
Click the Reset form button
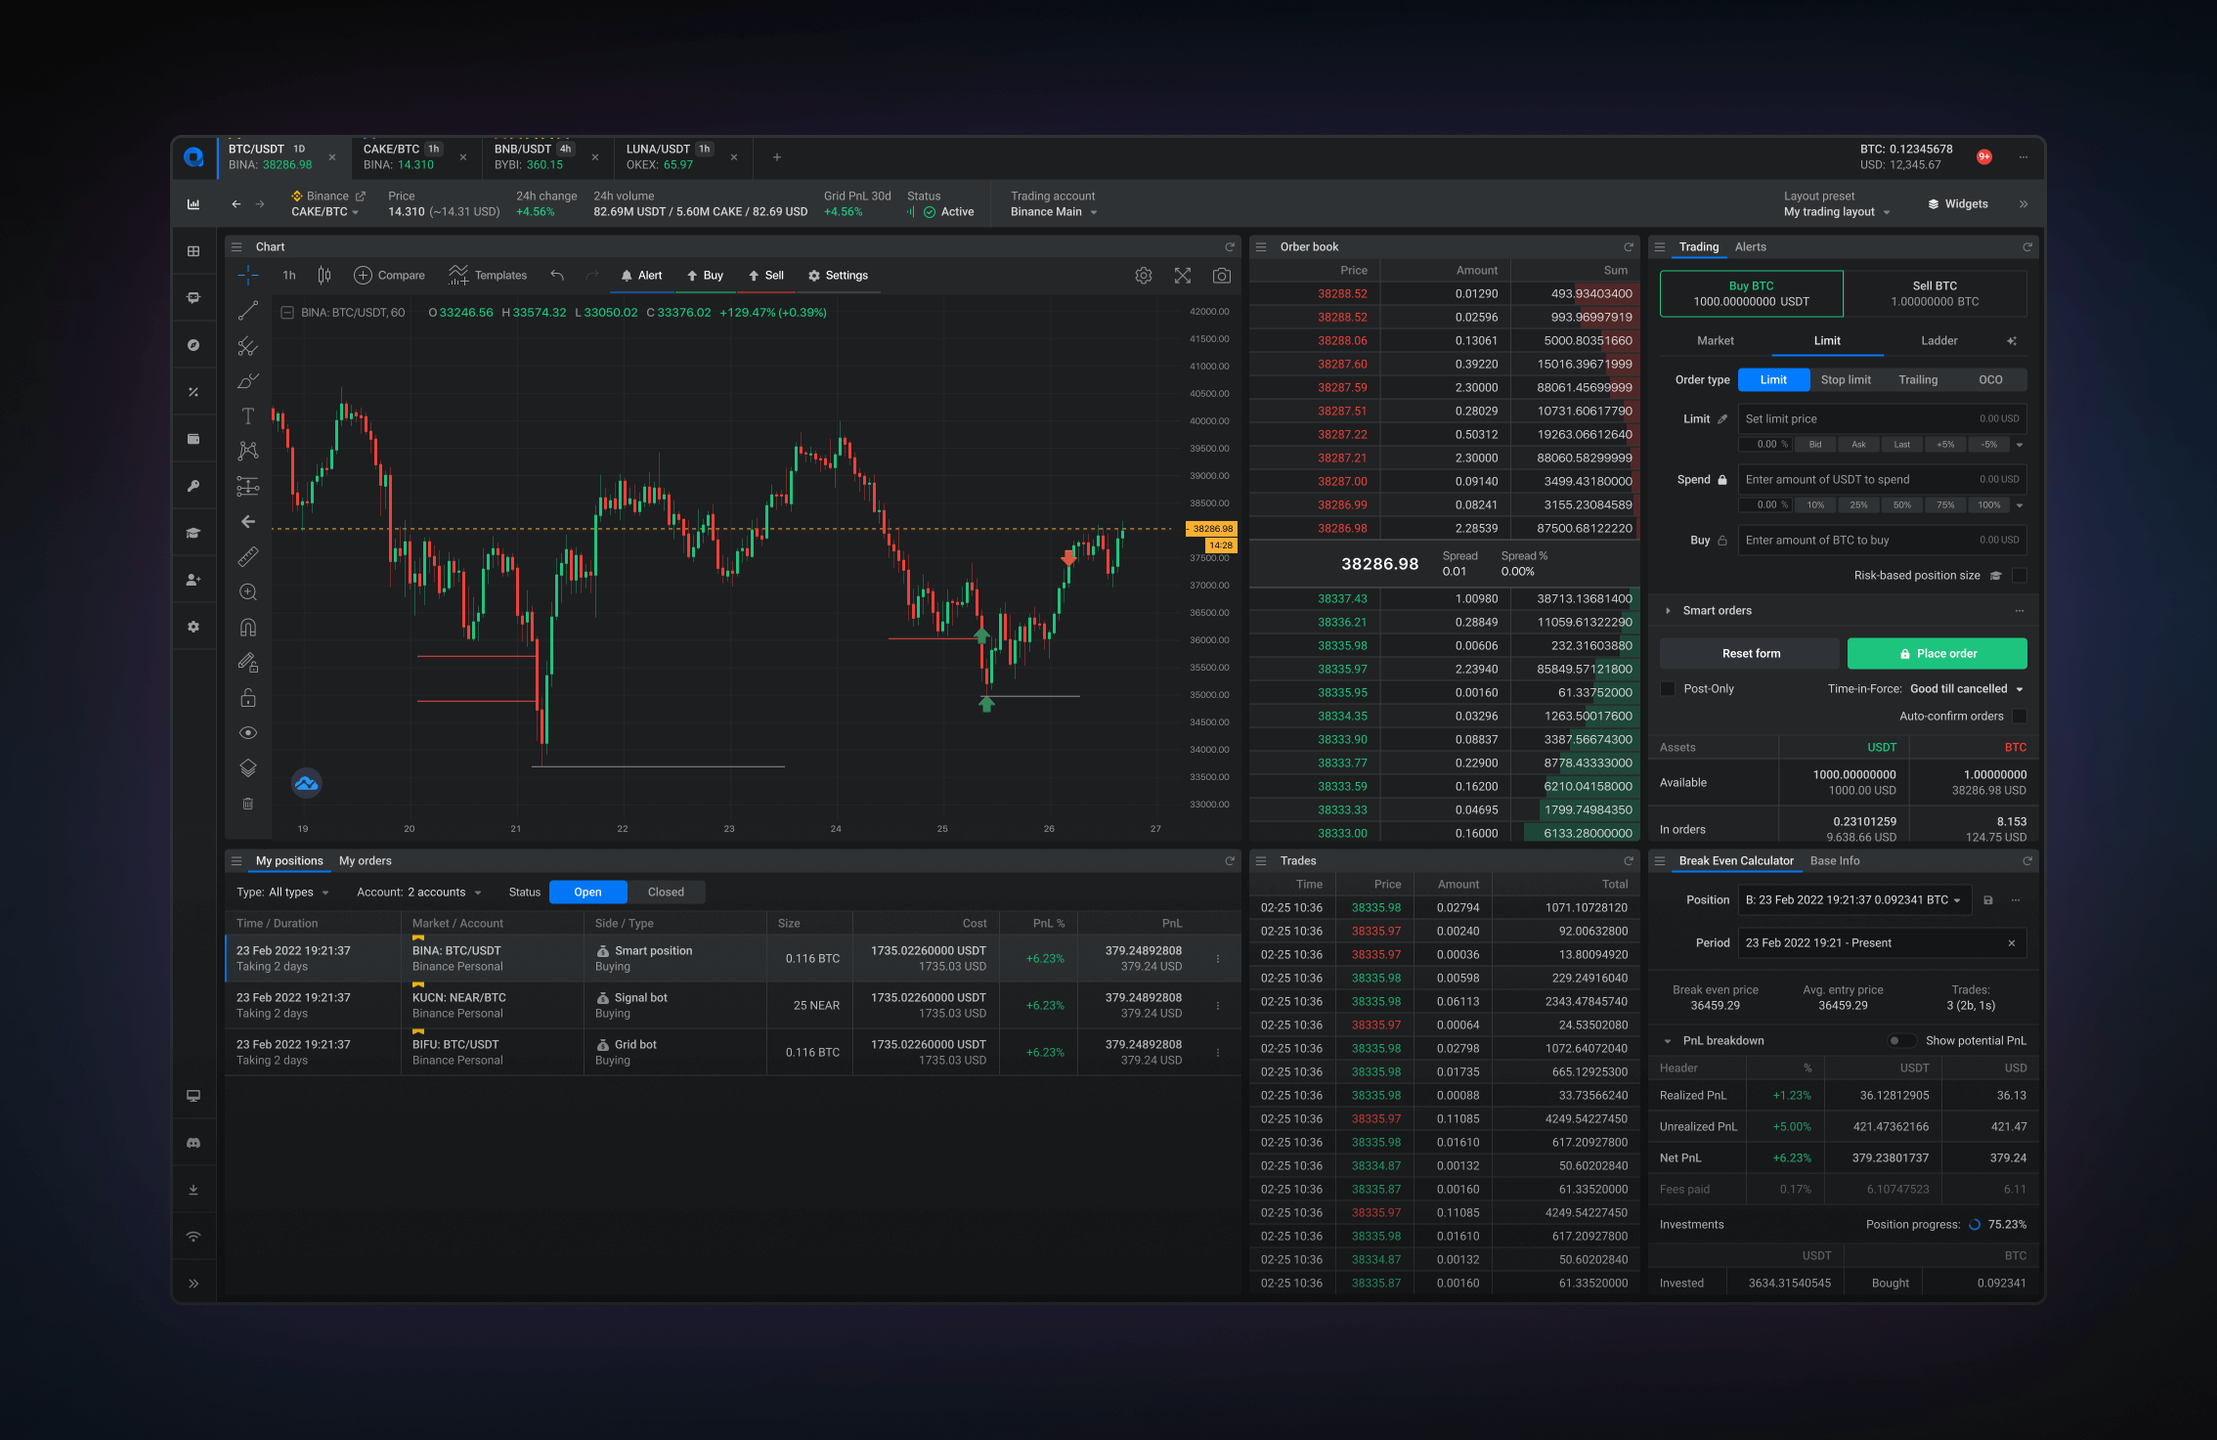1750,654
